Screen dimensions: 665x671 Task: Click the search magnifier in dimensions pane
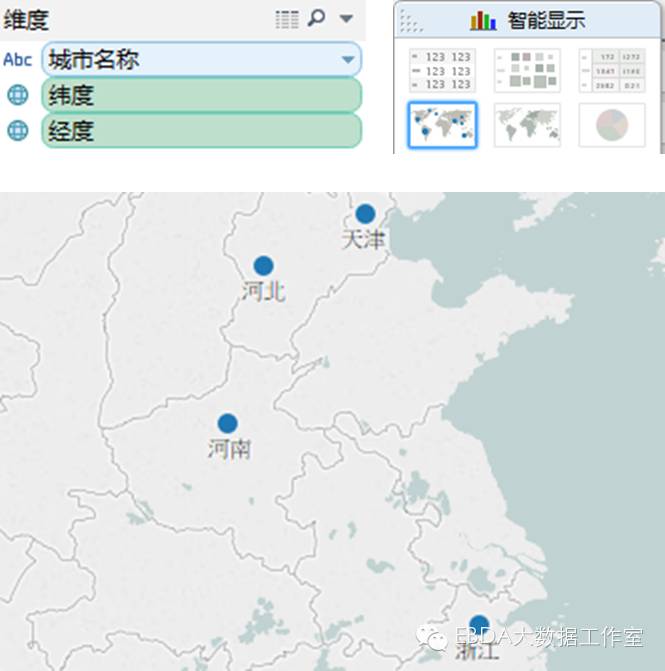pyautogui.click(x=317, y=18)
